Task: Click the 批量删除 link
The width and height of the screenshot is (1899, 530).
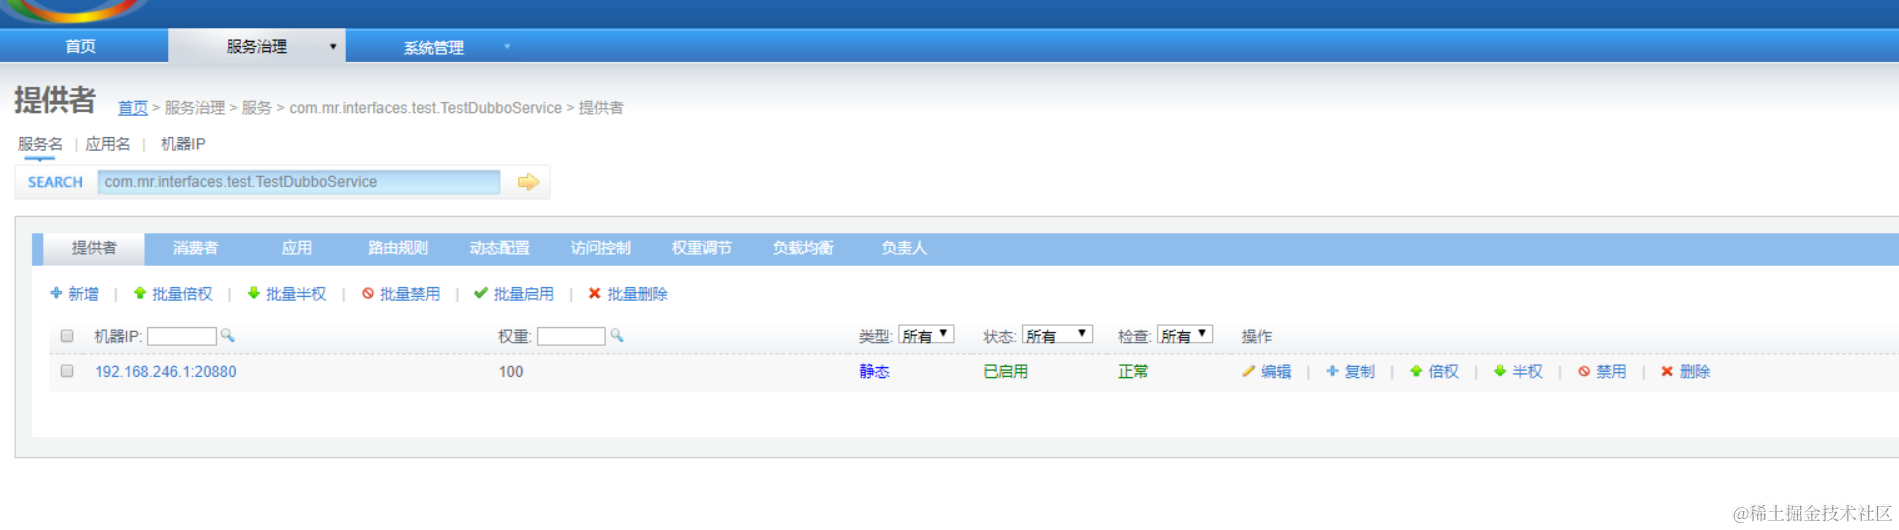Action: 638,294
